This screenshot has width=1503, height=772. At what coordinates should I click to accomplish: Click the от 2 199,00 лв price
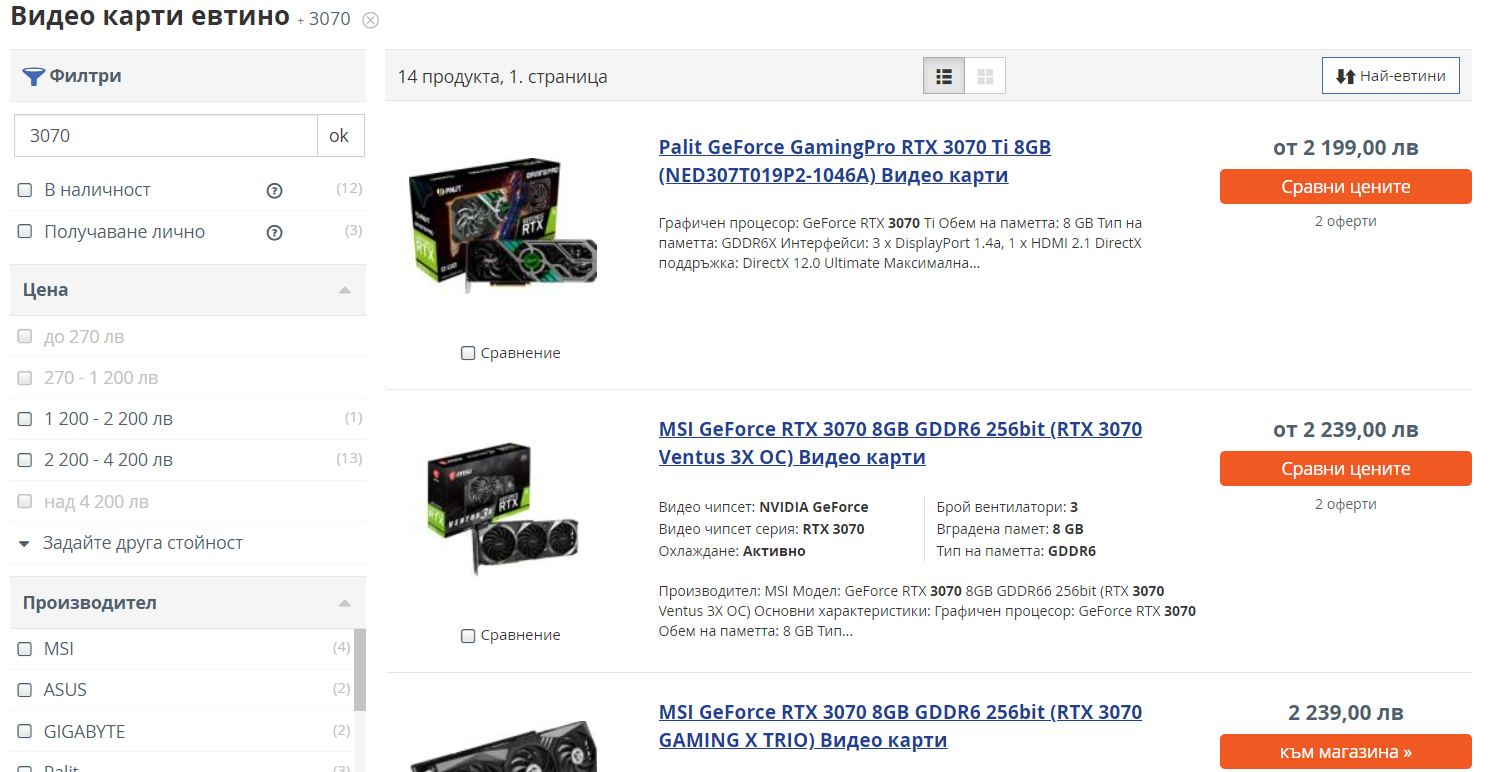[1345, 148]
